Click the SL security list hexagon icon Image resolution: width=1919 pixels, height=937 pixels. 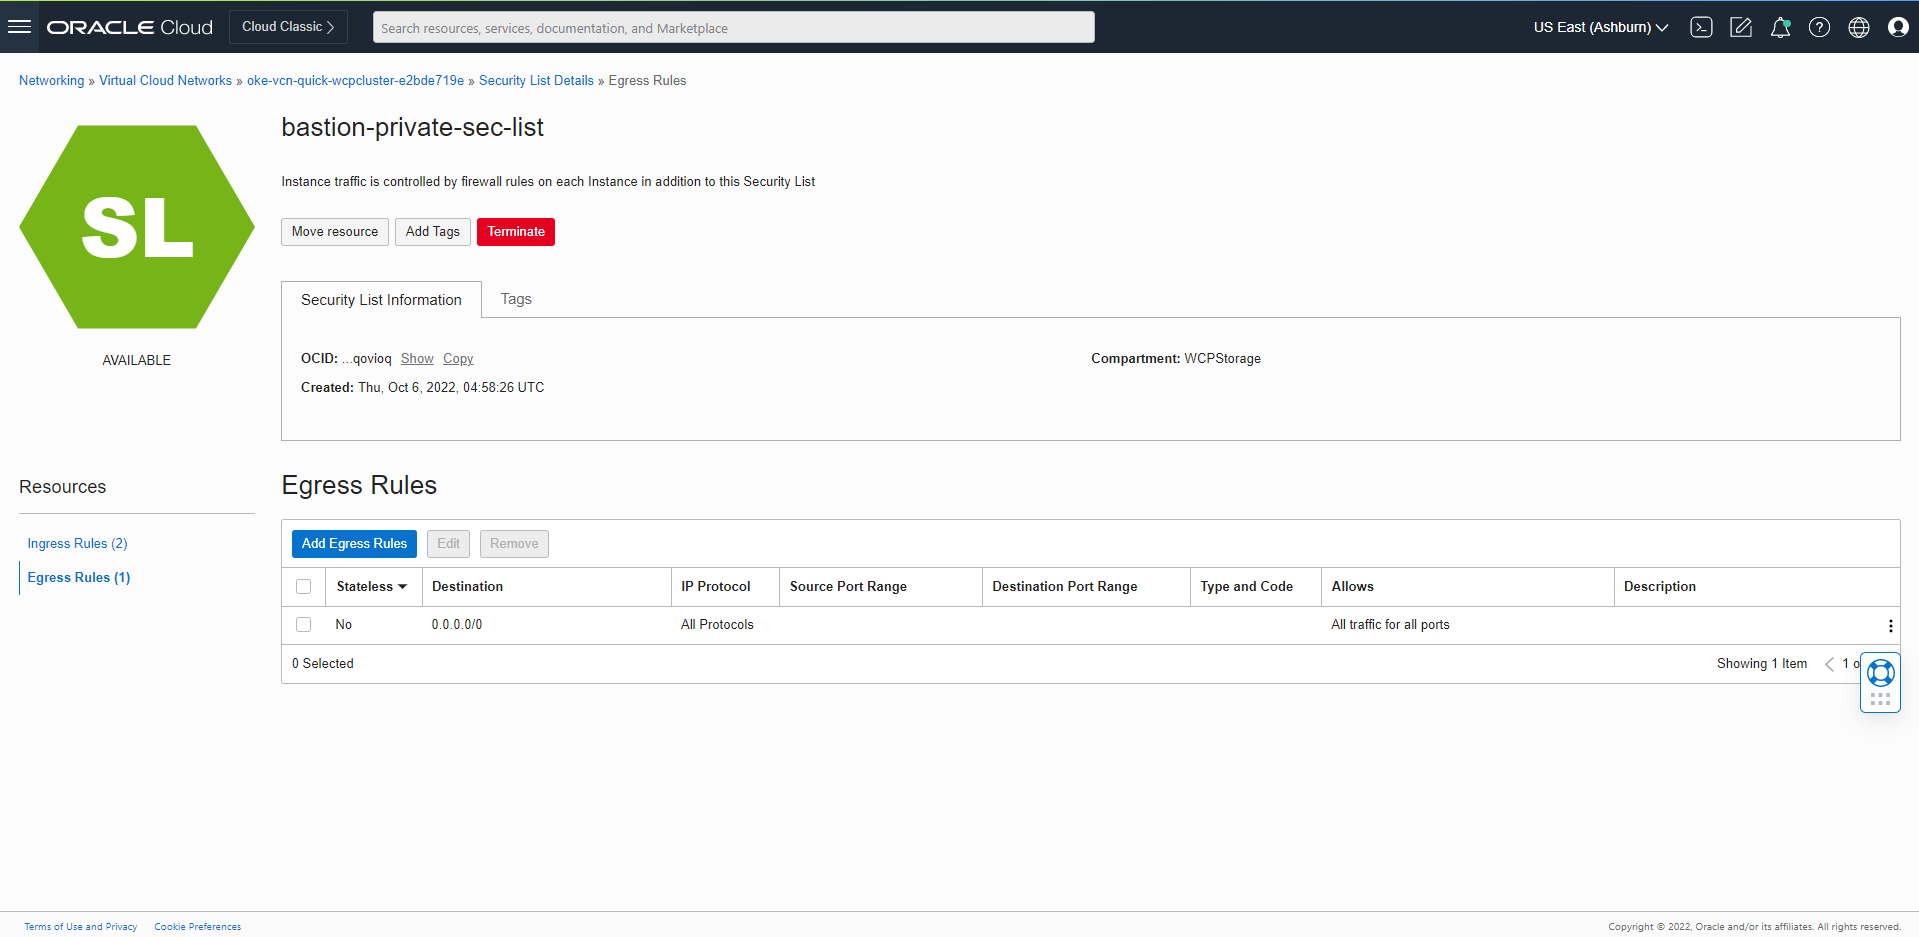tap(137, 227)
